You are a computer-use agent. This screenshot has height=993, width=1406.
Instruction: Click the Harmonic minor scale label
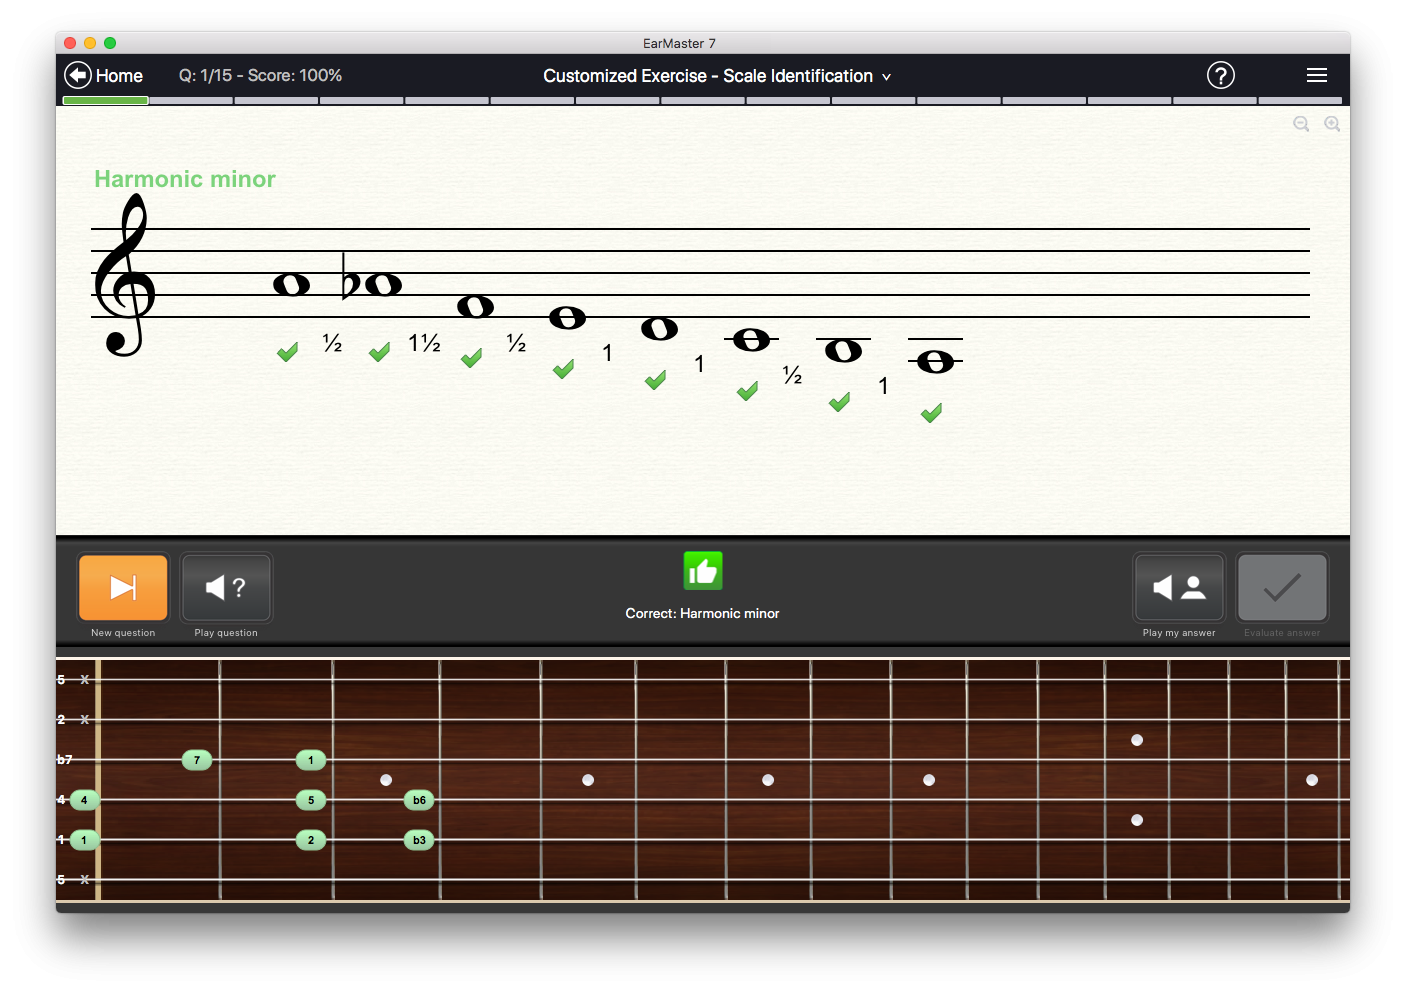(185, 179)
